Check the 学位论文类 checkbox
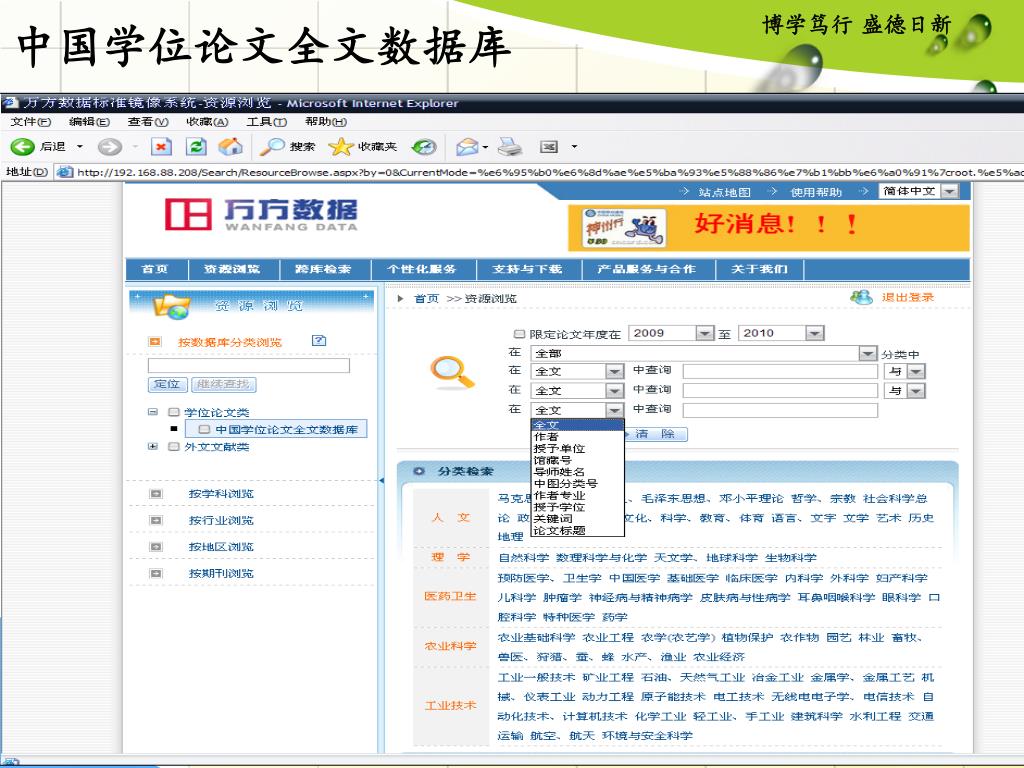This screenshot has height=768, width=1024. [x=174, y=412]
